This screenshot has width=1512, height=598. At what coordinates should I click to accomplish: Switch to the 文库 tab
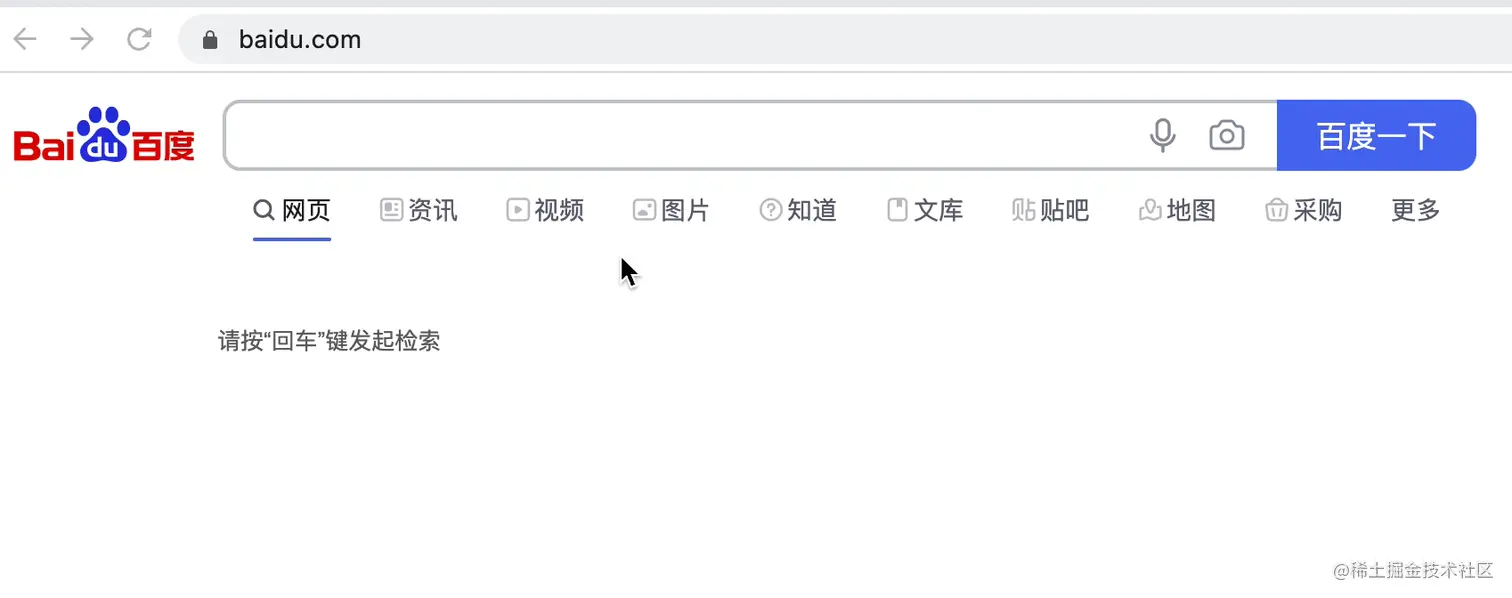(925, 210)
